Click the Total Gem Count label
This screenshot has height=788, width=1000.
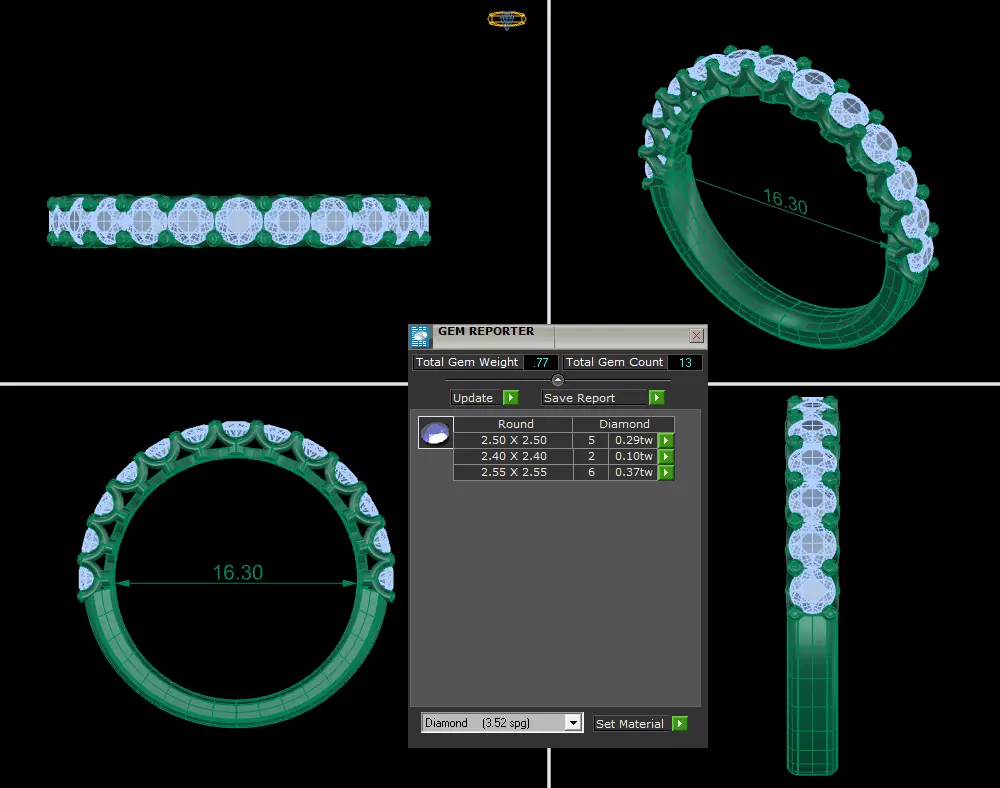coord(614,362)
